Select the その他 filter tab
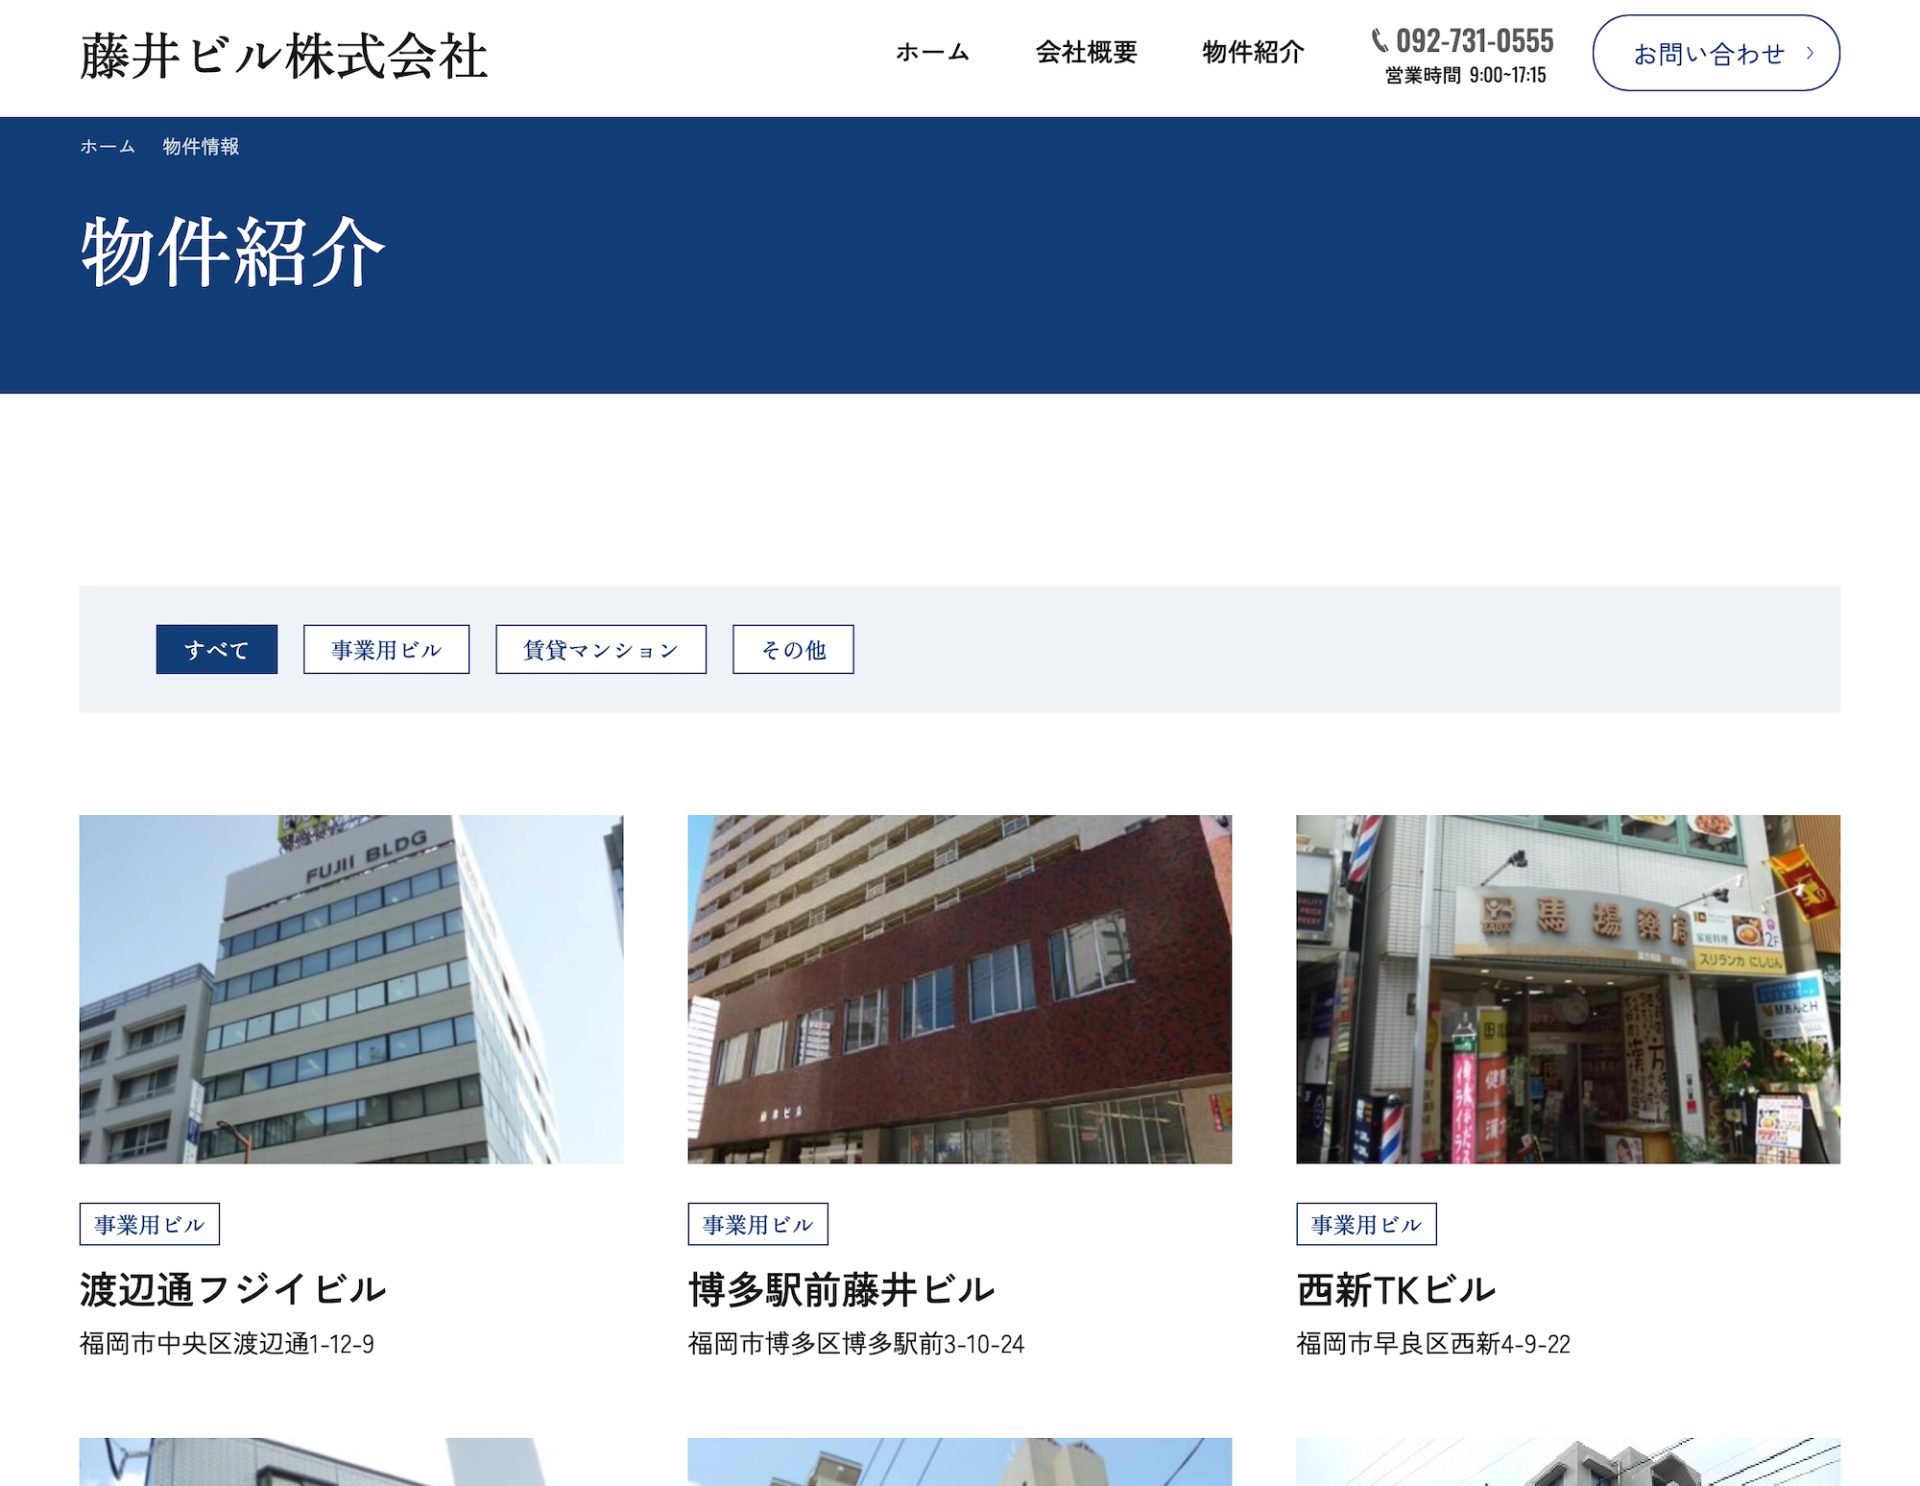 pyautogui.click(x=793, y=649)
